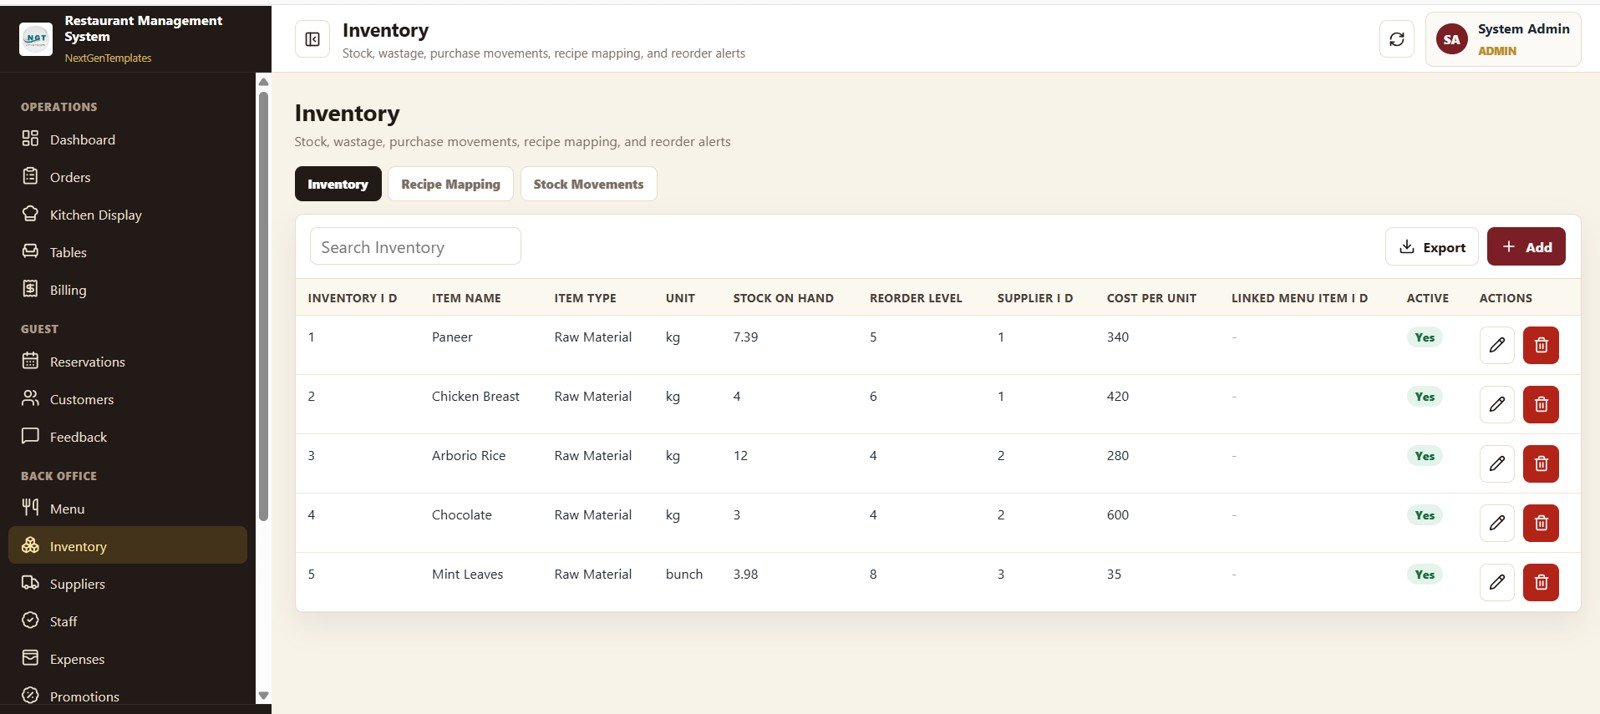
Task: Click the Yes badge in Mint Leaves row
Action: tap(1424, 574)
